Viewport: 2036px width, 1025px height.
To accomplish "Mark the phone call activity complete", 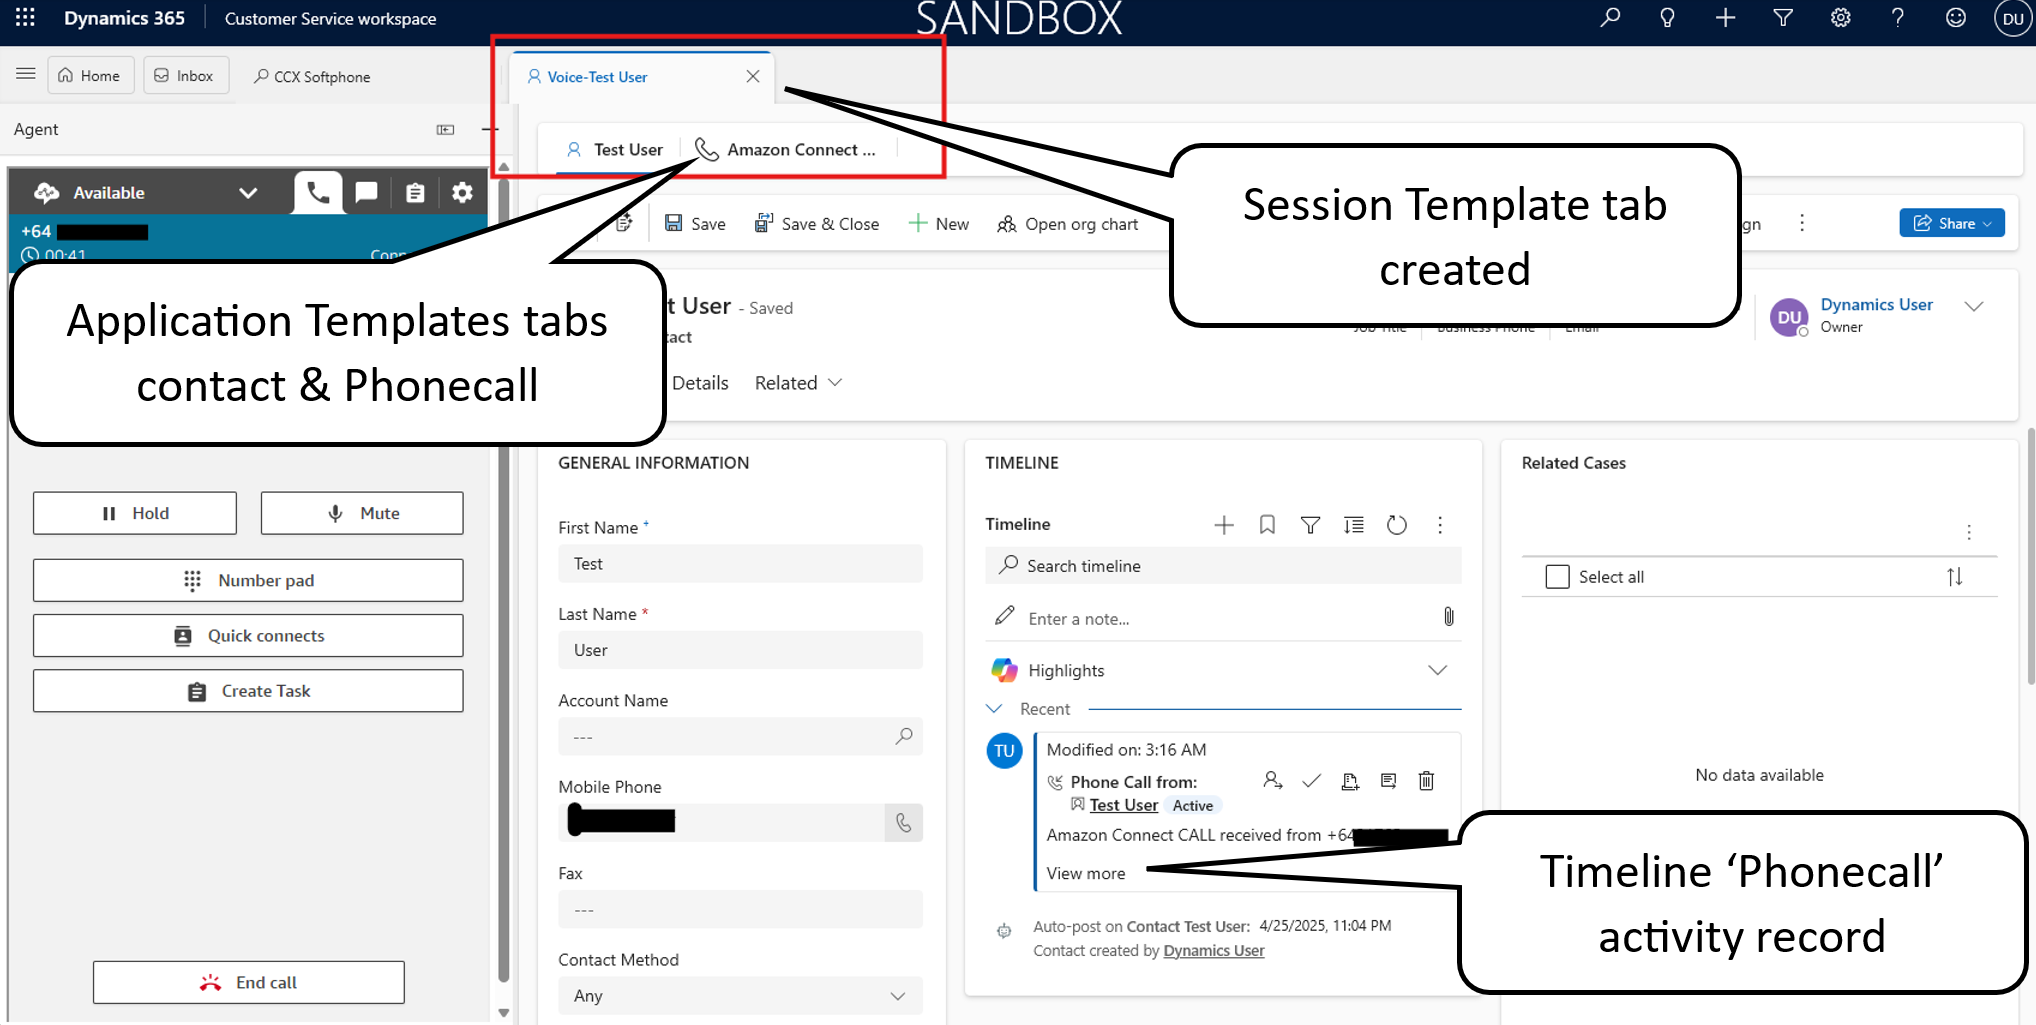I will (1312, 781).
